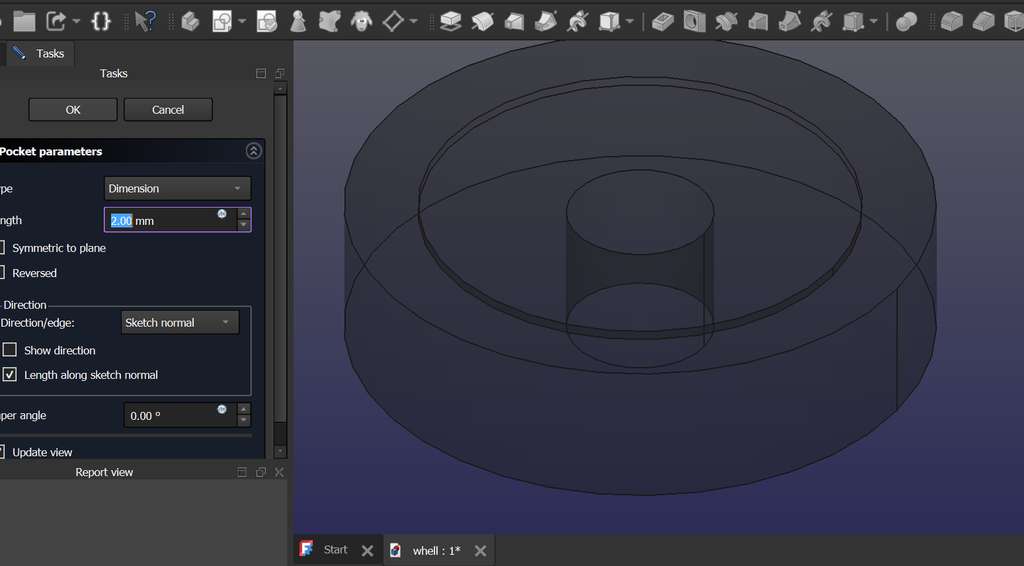This screenshot has width=1024, height=566.
Task: Select the Groove tool
Action: pos(726,22)
